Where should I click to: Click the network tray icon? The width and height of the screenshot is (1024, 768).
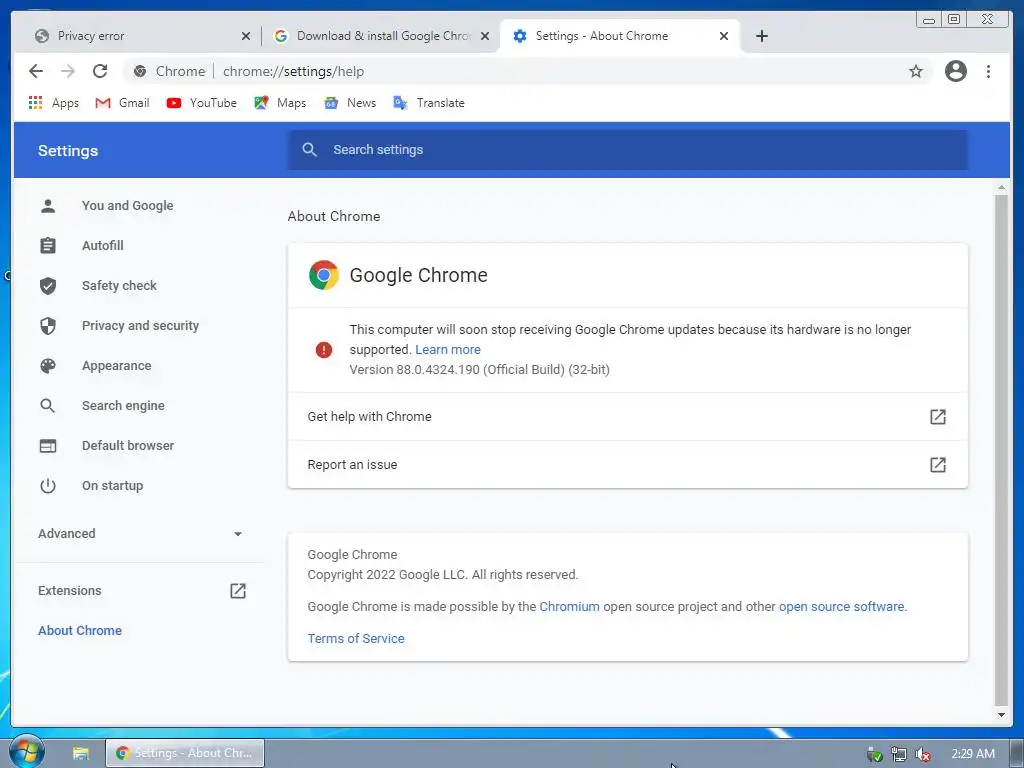click(899, 754)
